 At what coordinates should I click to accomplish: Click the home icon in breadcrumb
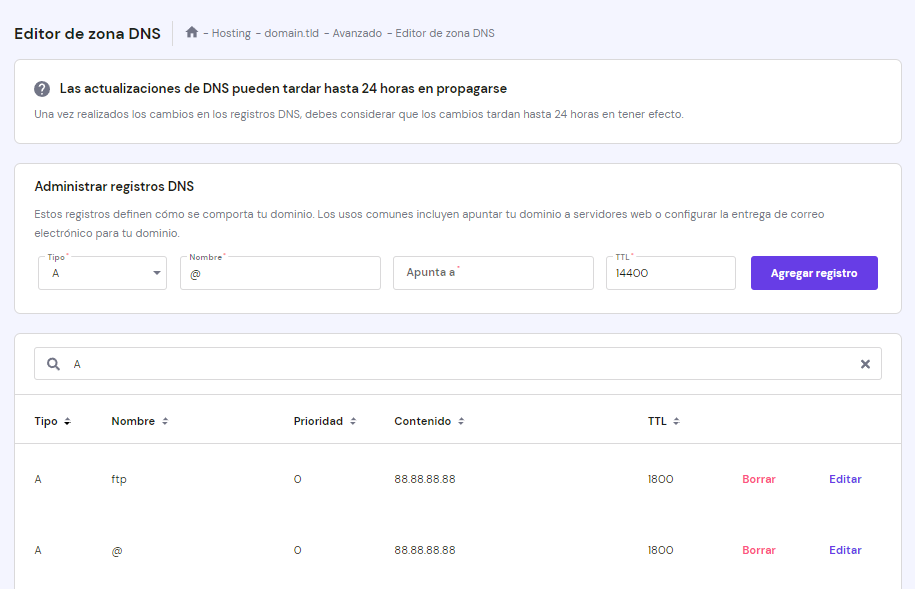coord(192,32)
